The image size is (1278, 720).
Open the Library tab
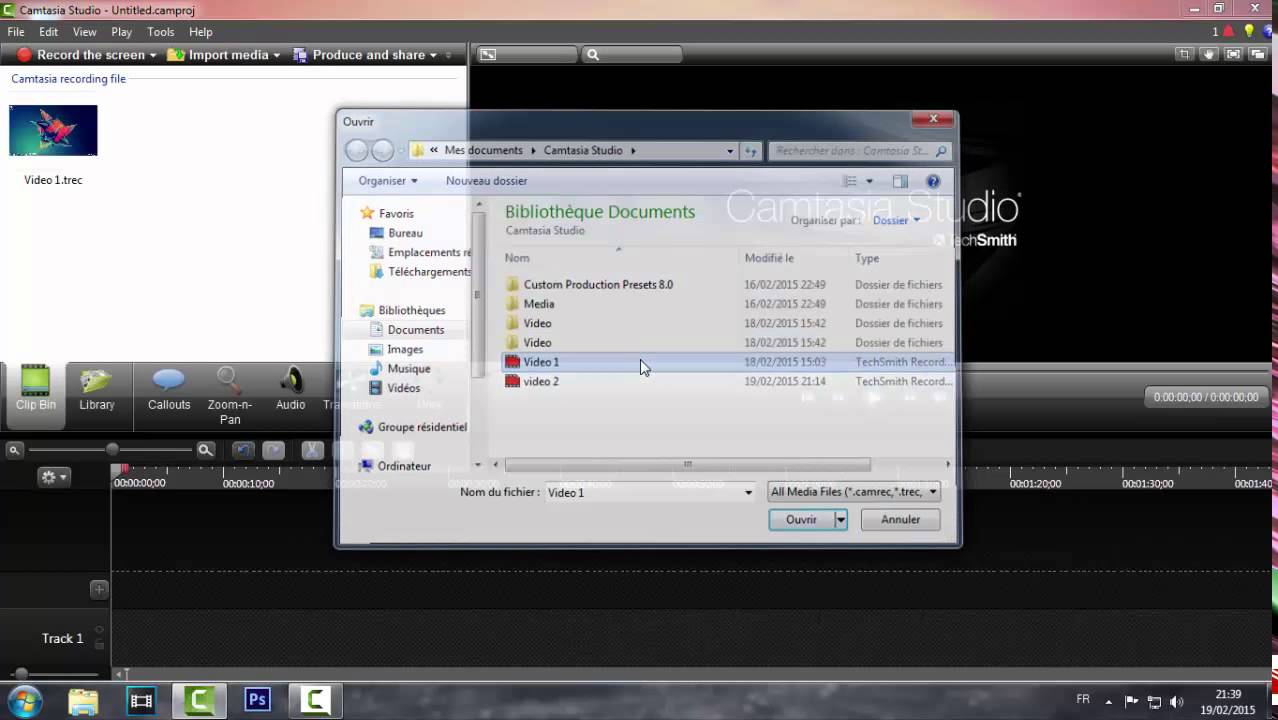pos(97,389)
